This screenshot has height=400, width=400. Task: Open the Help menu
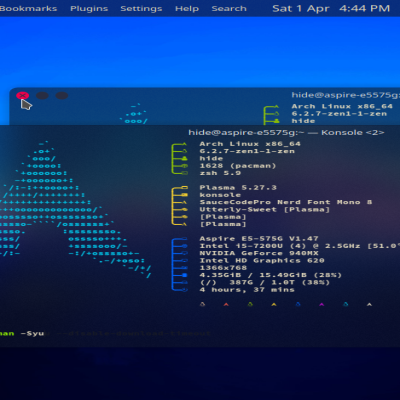pyautogui.click(x=187, y=9)
